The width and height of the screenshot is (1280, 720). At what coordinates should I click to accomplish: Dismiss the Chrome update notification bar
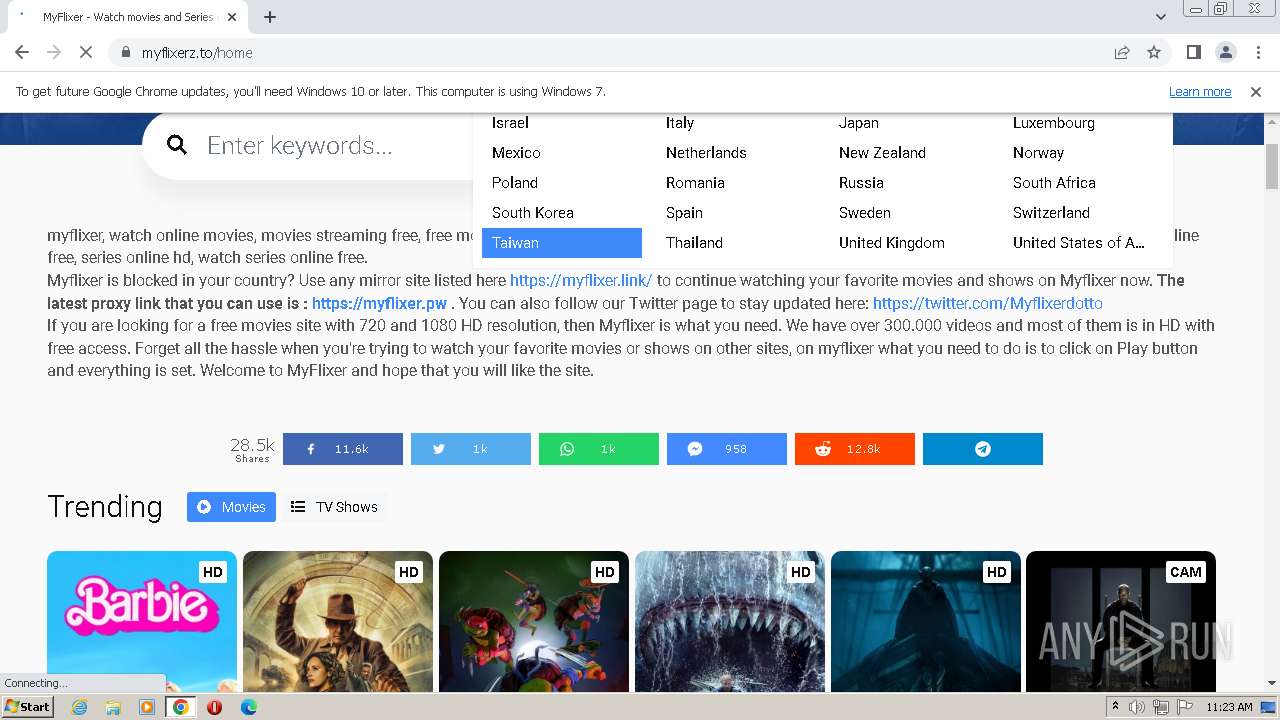(x=1256, y=91)
